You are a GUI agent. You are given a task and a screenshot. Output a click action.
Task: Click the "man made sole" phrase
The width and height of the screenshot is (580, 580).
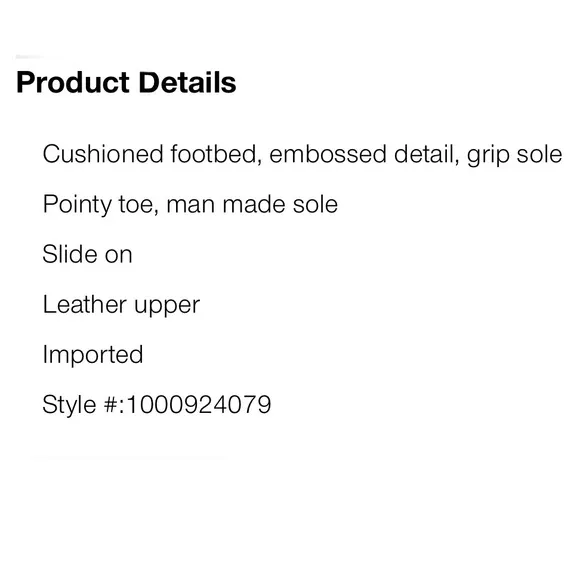[252, 205]
